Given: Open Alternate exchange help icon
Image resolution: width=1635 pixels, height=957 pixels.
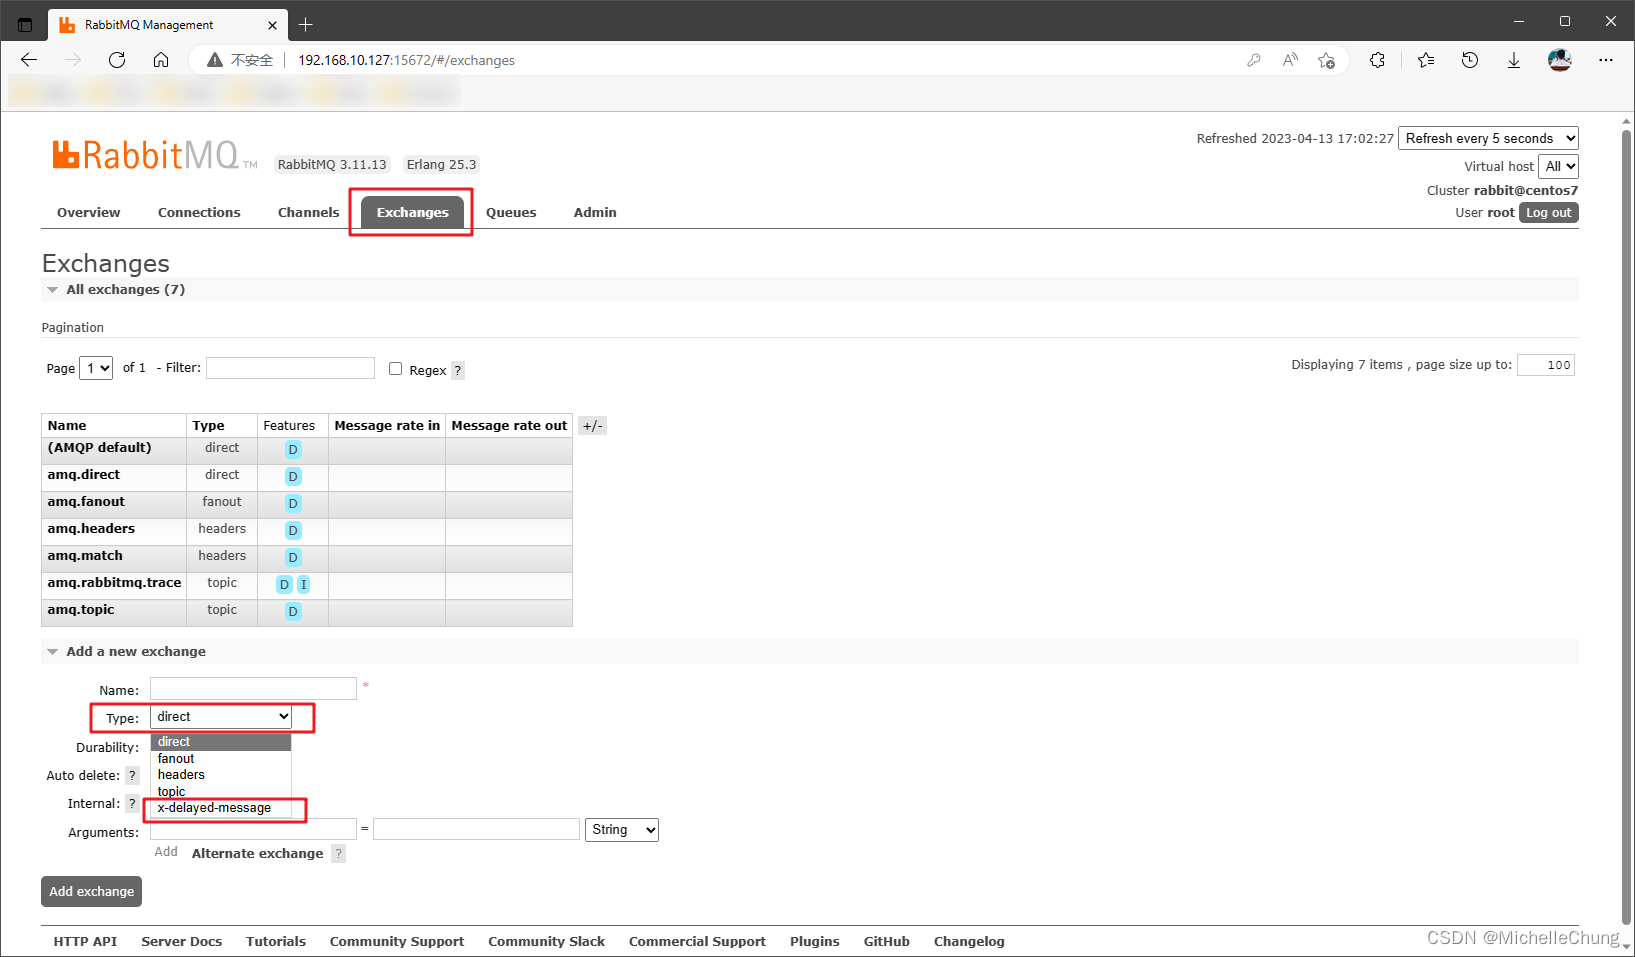Looking at the screenshot, I should (339, 854).
